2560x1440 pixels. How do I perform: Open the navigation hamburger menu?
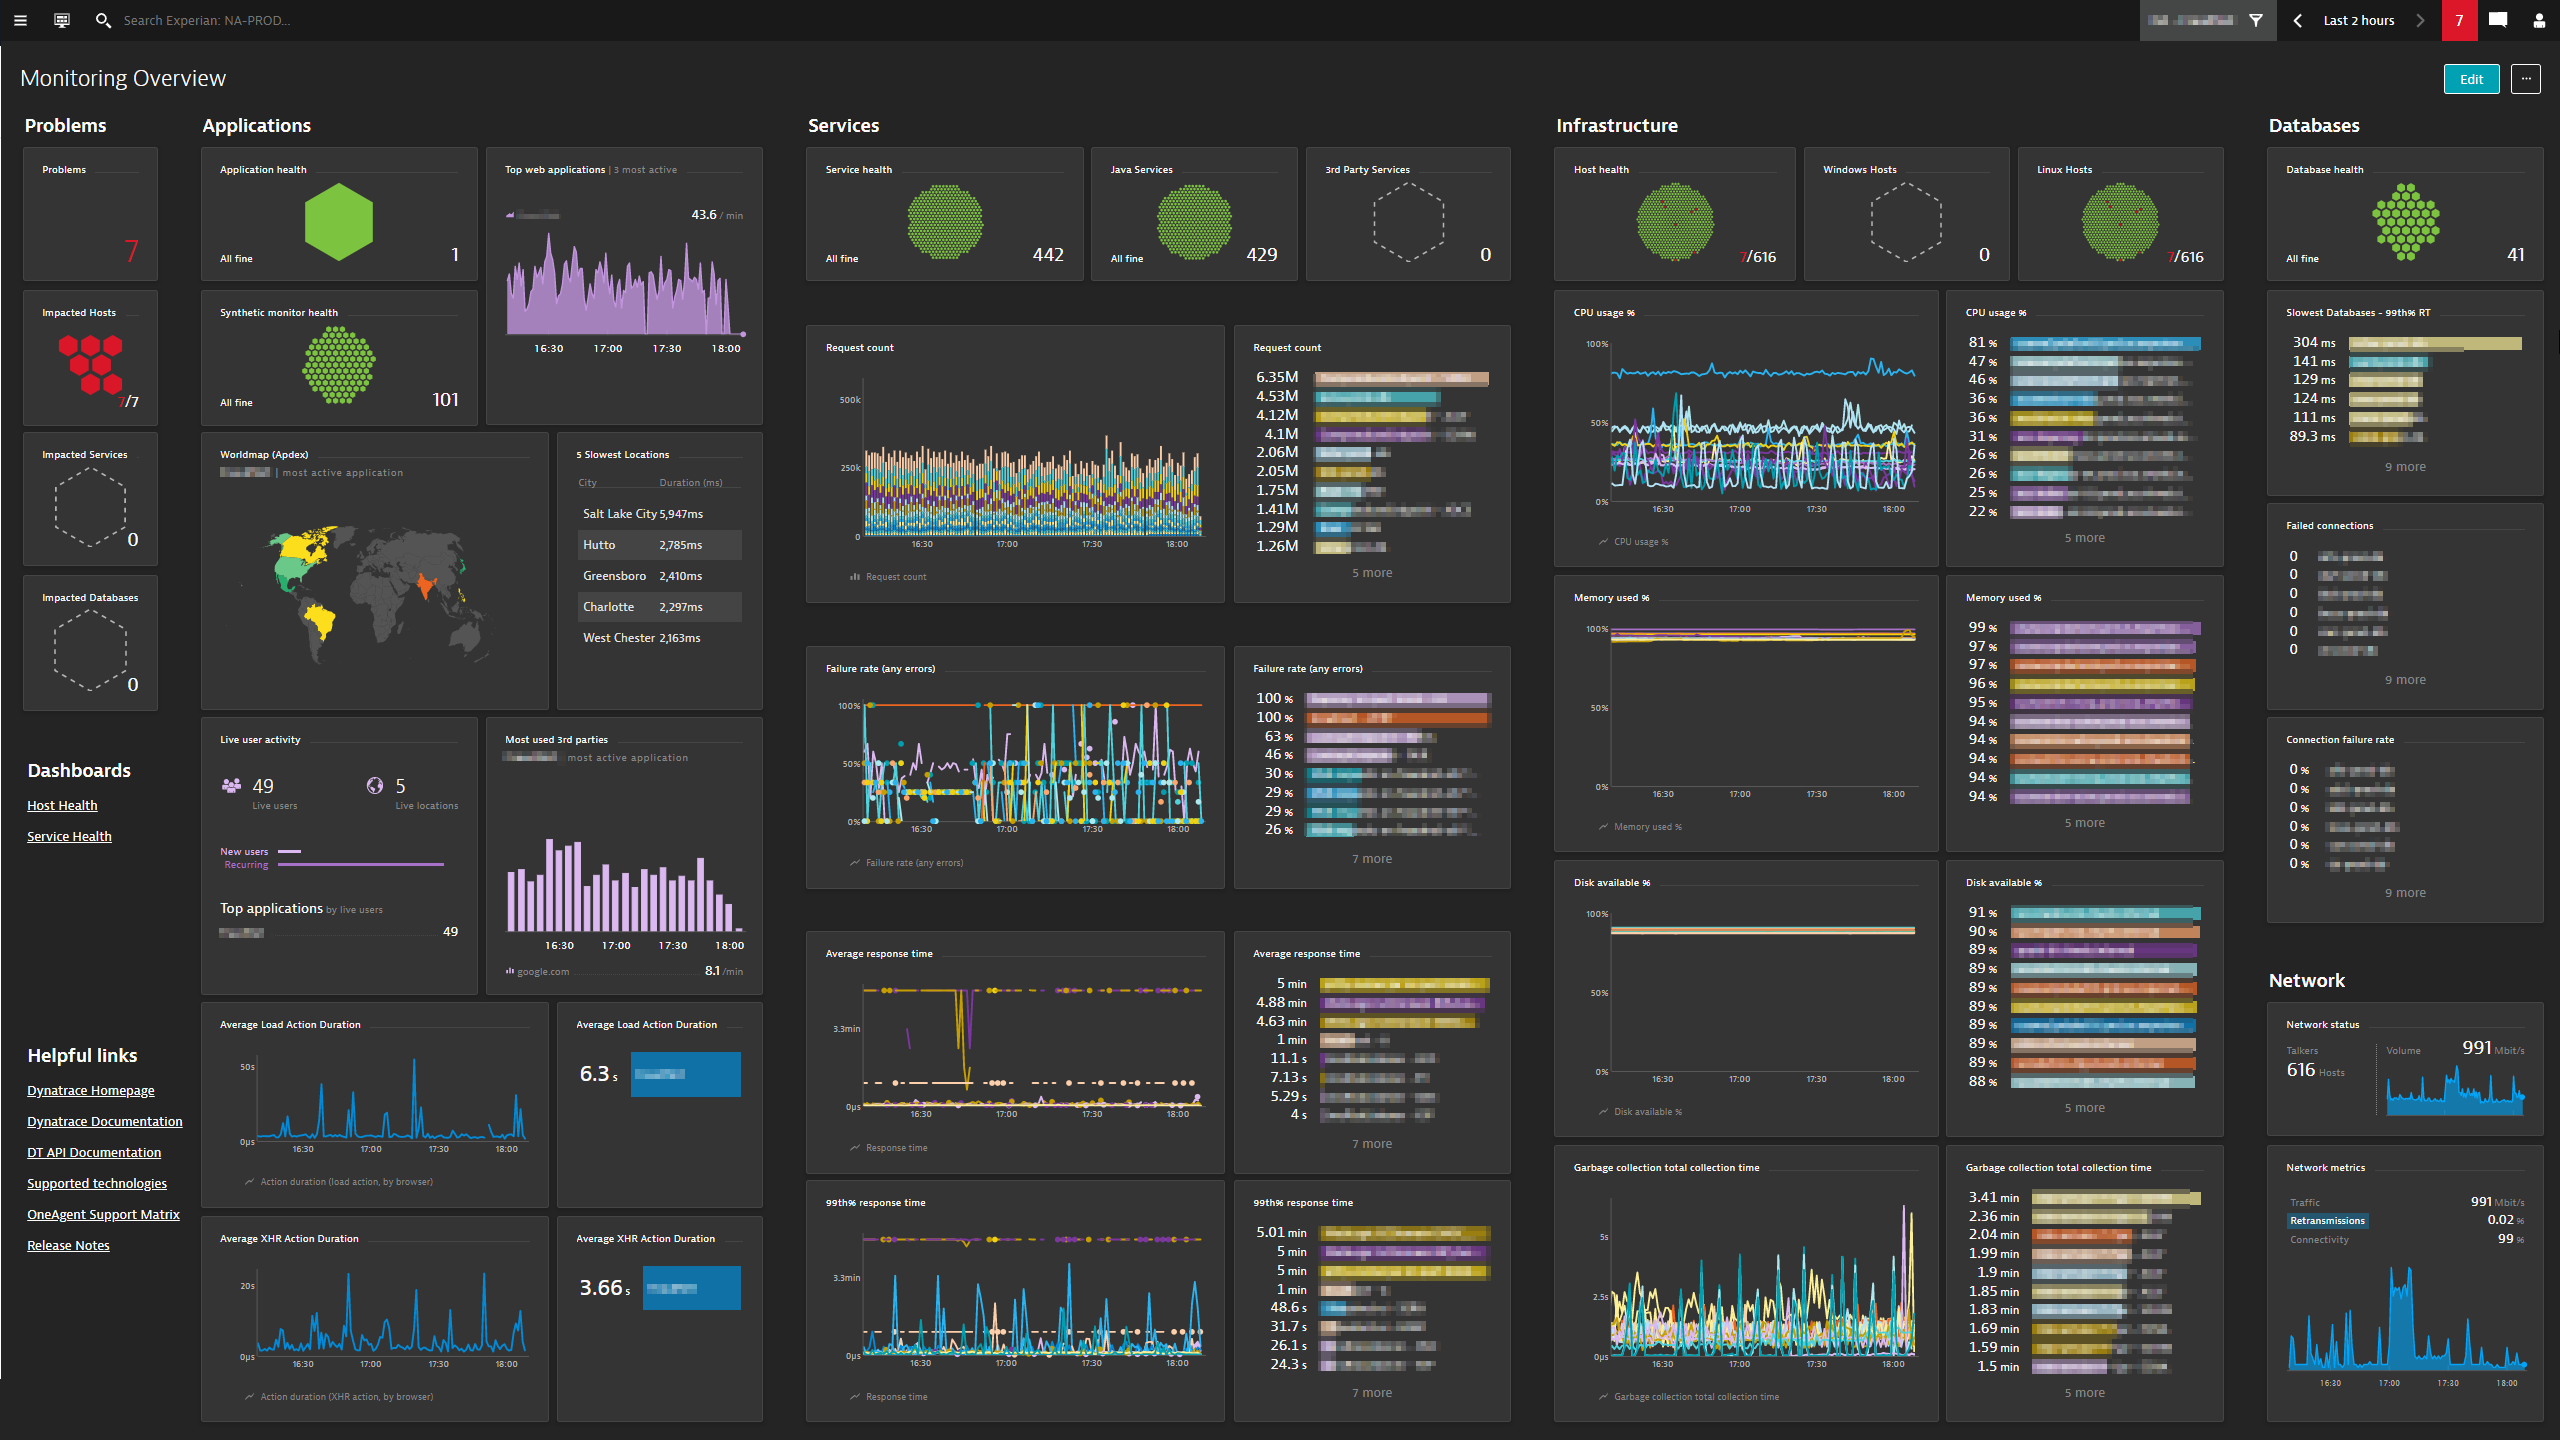20,20
